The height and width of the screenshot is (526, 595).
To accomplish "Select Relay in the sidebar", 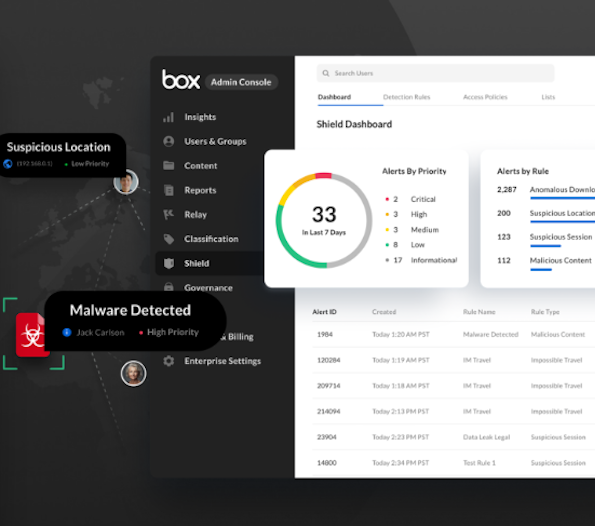I will (196, 215).
